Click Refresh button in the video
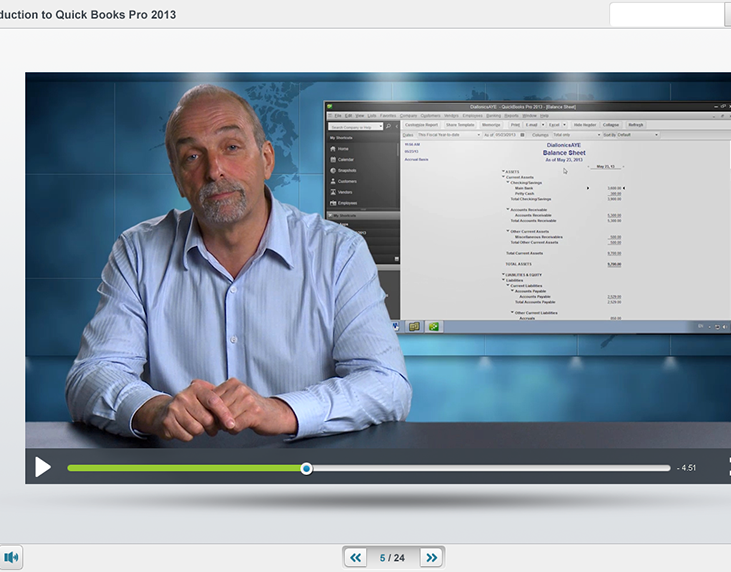The width and height of the screenshot is (731, 572). (x=635, y=125)
